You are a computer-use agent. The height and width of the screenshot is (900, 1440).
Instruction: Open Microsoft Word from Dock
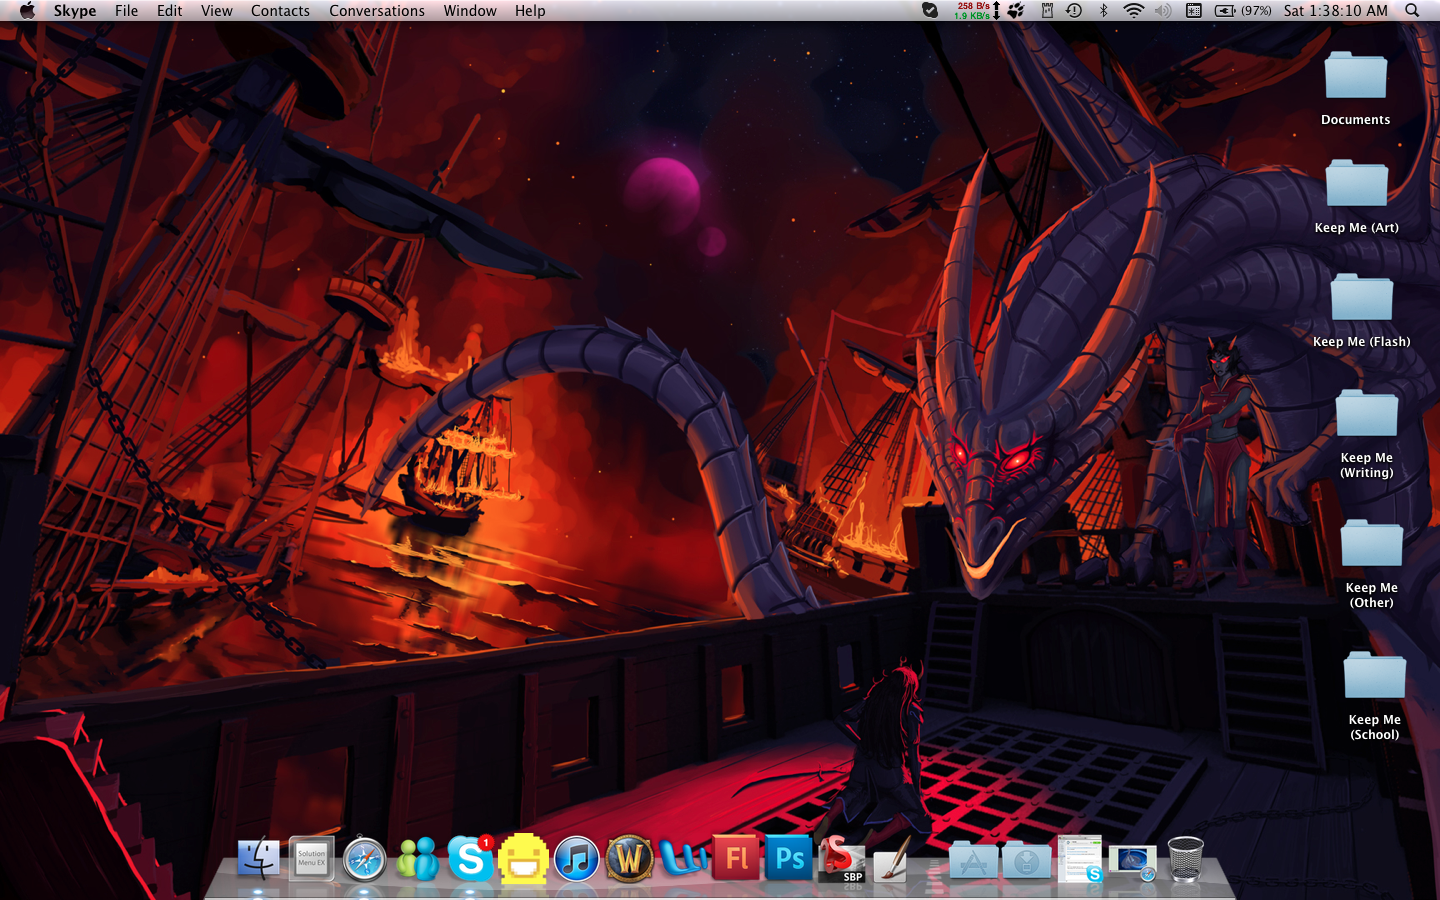(683, 859)
